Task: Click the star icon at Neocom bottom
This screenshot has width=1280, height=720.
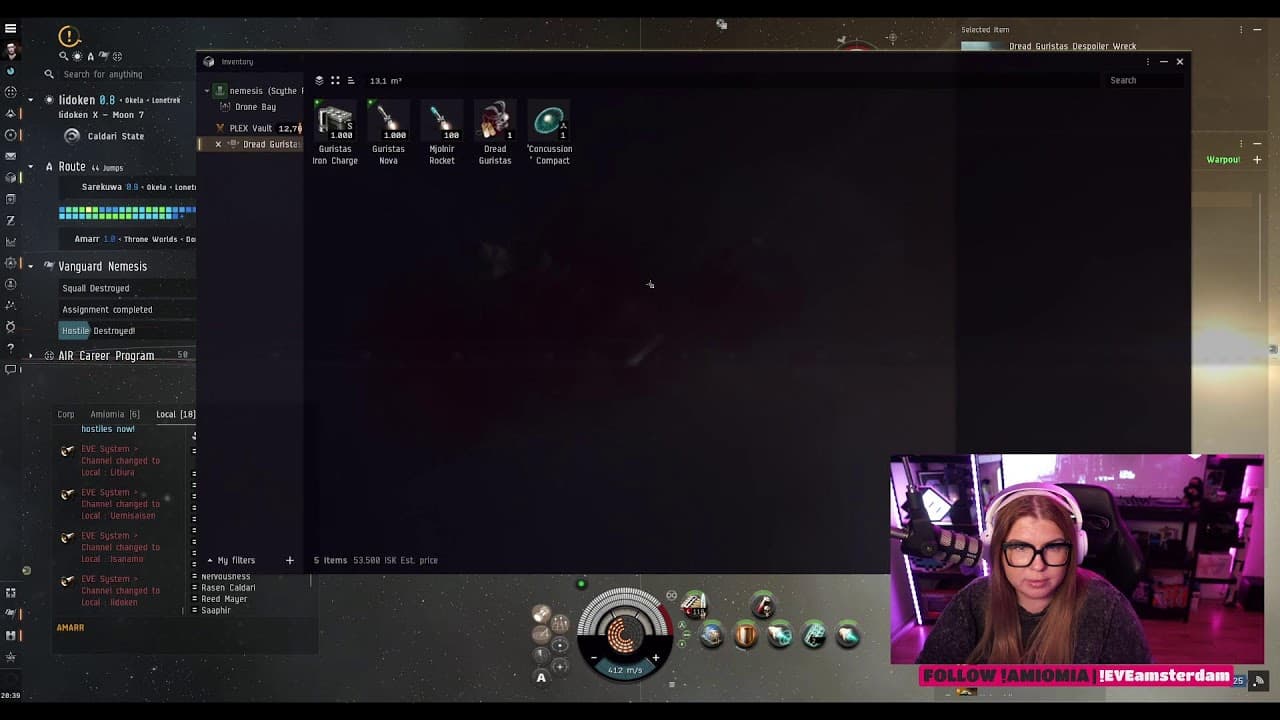Action: (x=11, y=657)
